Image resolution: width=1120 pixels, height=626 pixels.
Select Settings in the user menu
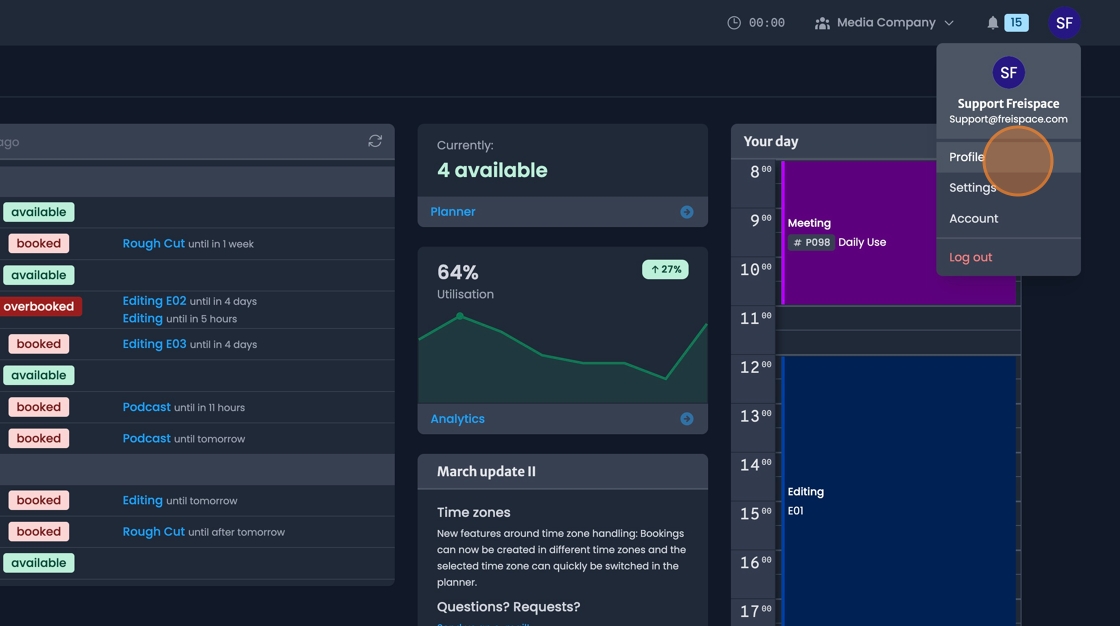click(972, 188)
